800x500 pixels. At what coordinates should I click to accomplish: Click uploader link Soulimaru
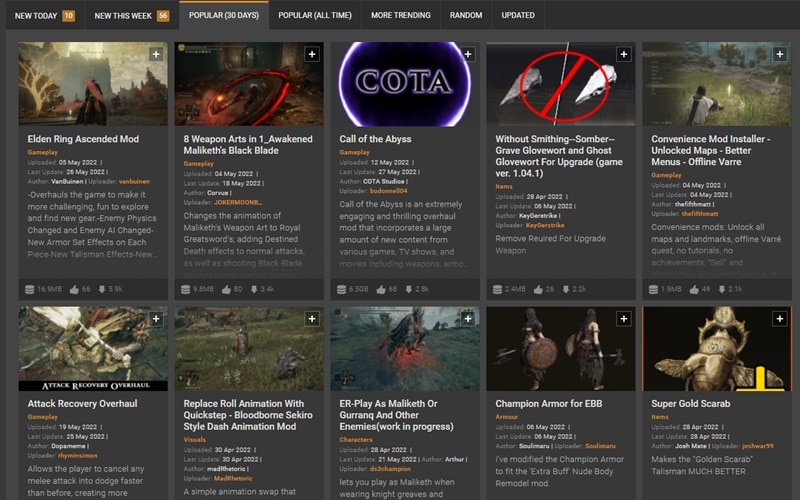(601, 446)
